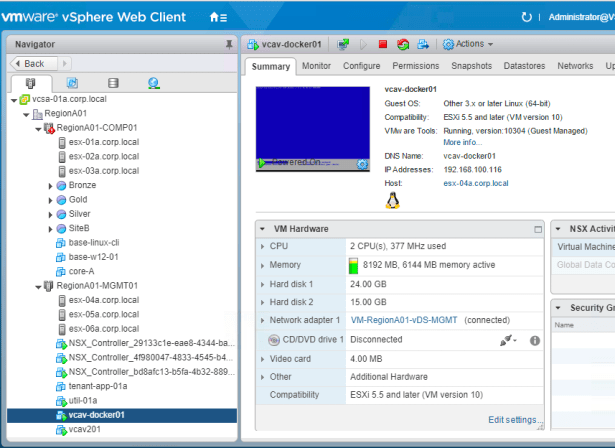Viewport: 615px width, 448px height.
Task: Click the red Power Off icon
Action: (383, 44)
